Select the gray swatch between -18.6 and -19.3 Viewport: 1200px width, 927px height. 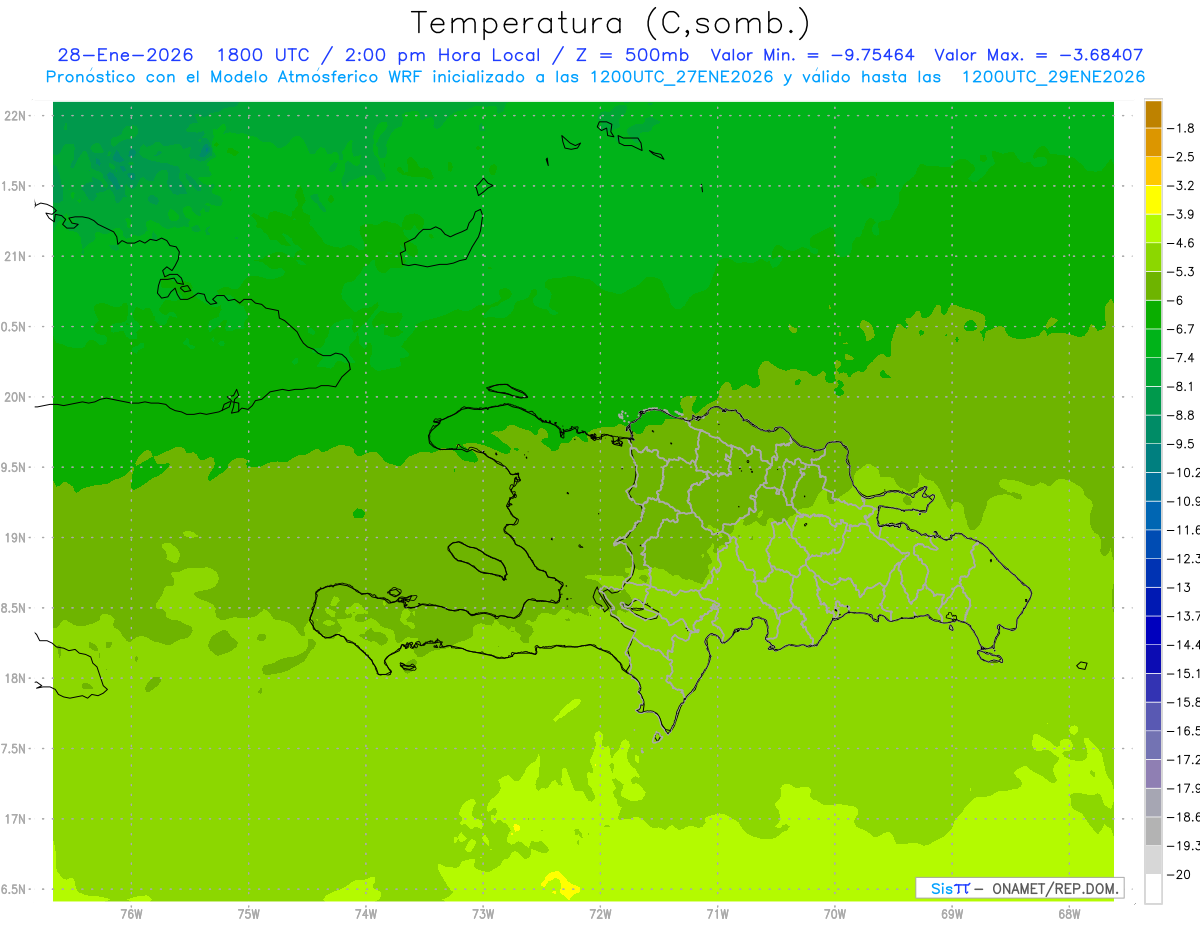click(x=1153, y=831)
